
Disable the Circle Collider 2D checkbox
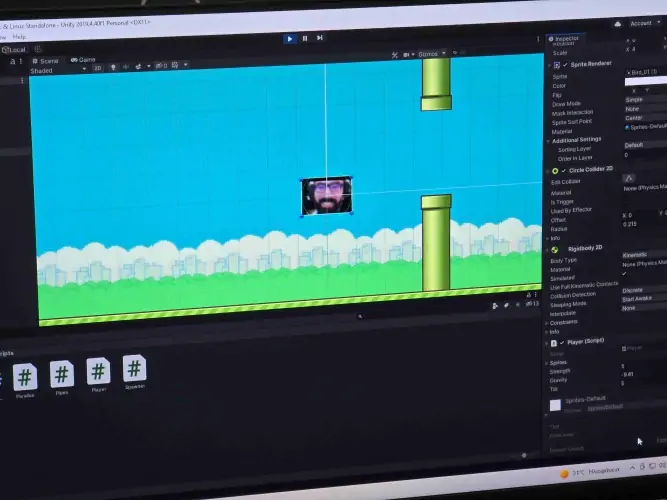coord(564,171)
